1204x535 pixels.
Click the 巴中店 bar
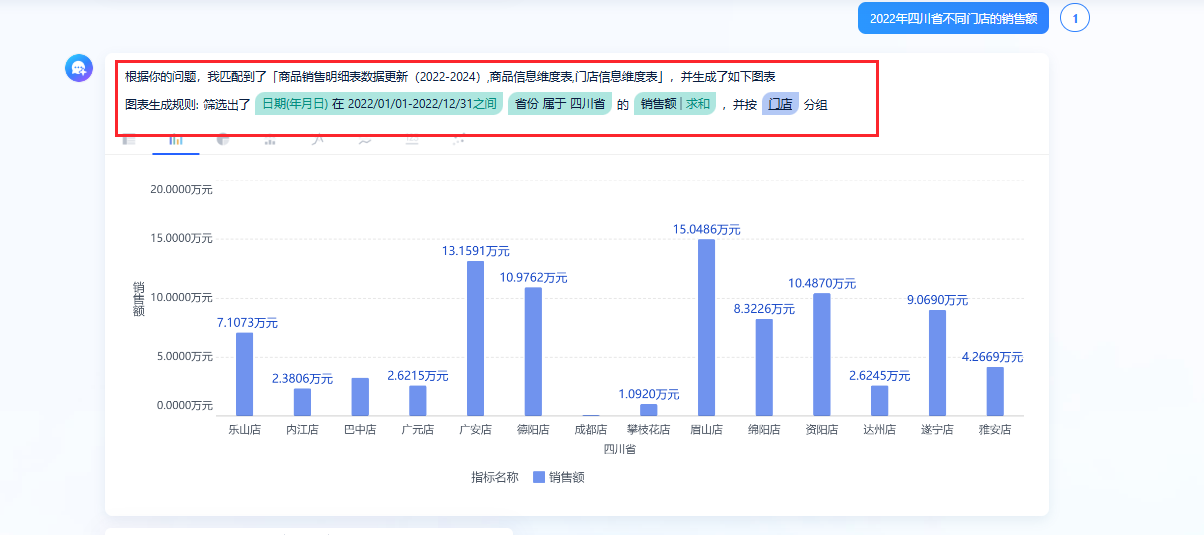click(x=360, y=397)
